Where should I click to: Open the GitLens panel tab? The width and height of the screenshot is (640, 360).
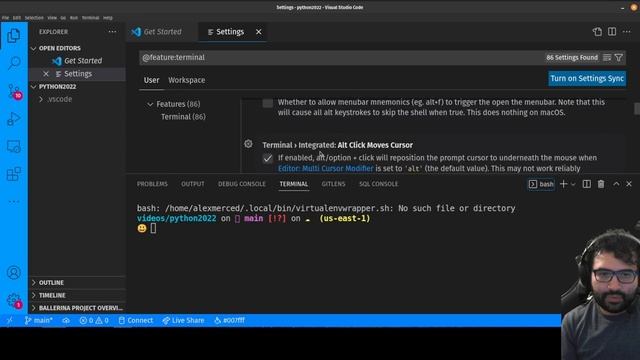click(333, 184)
